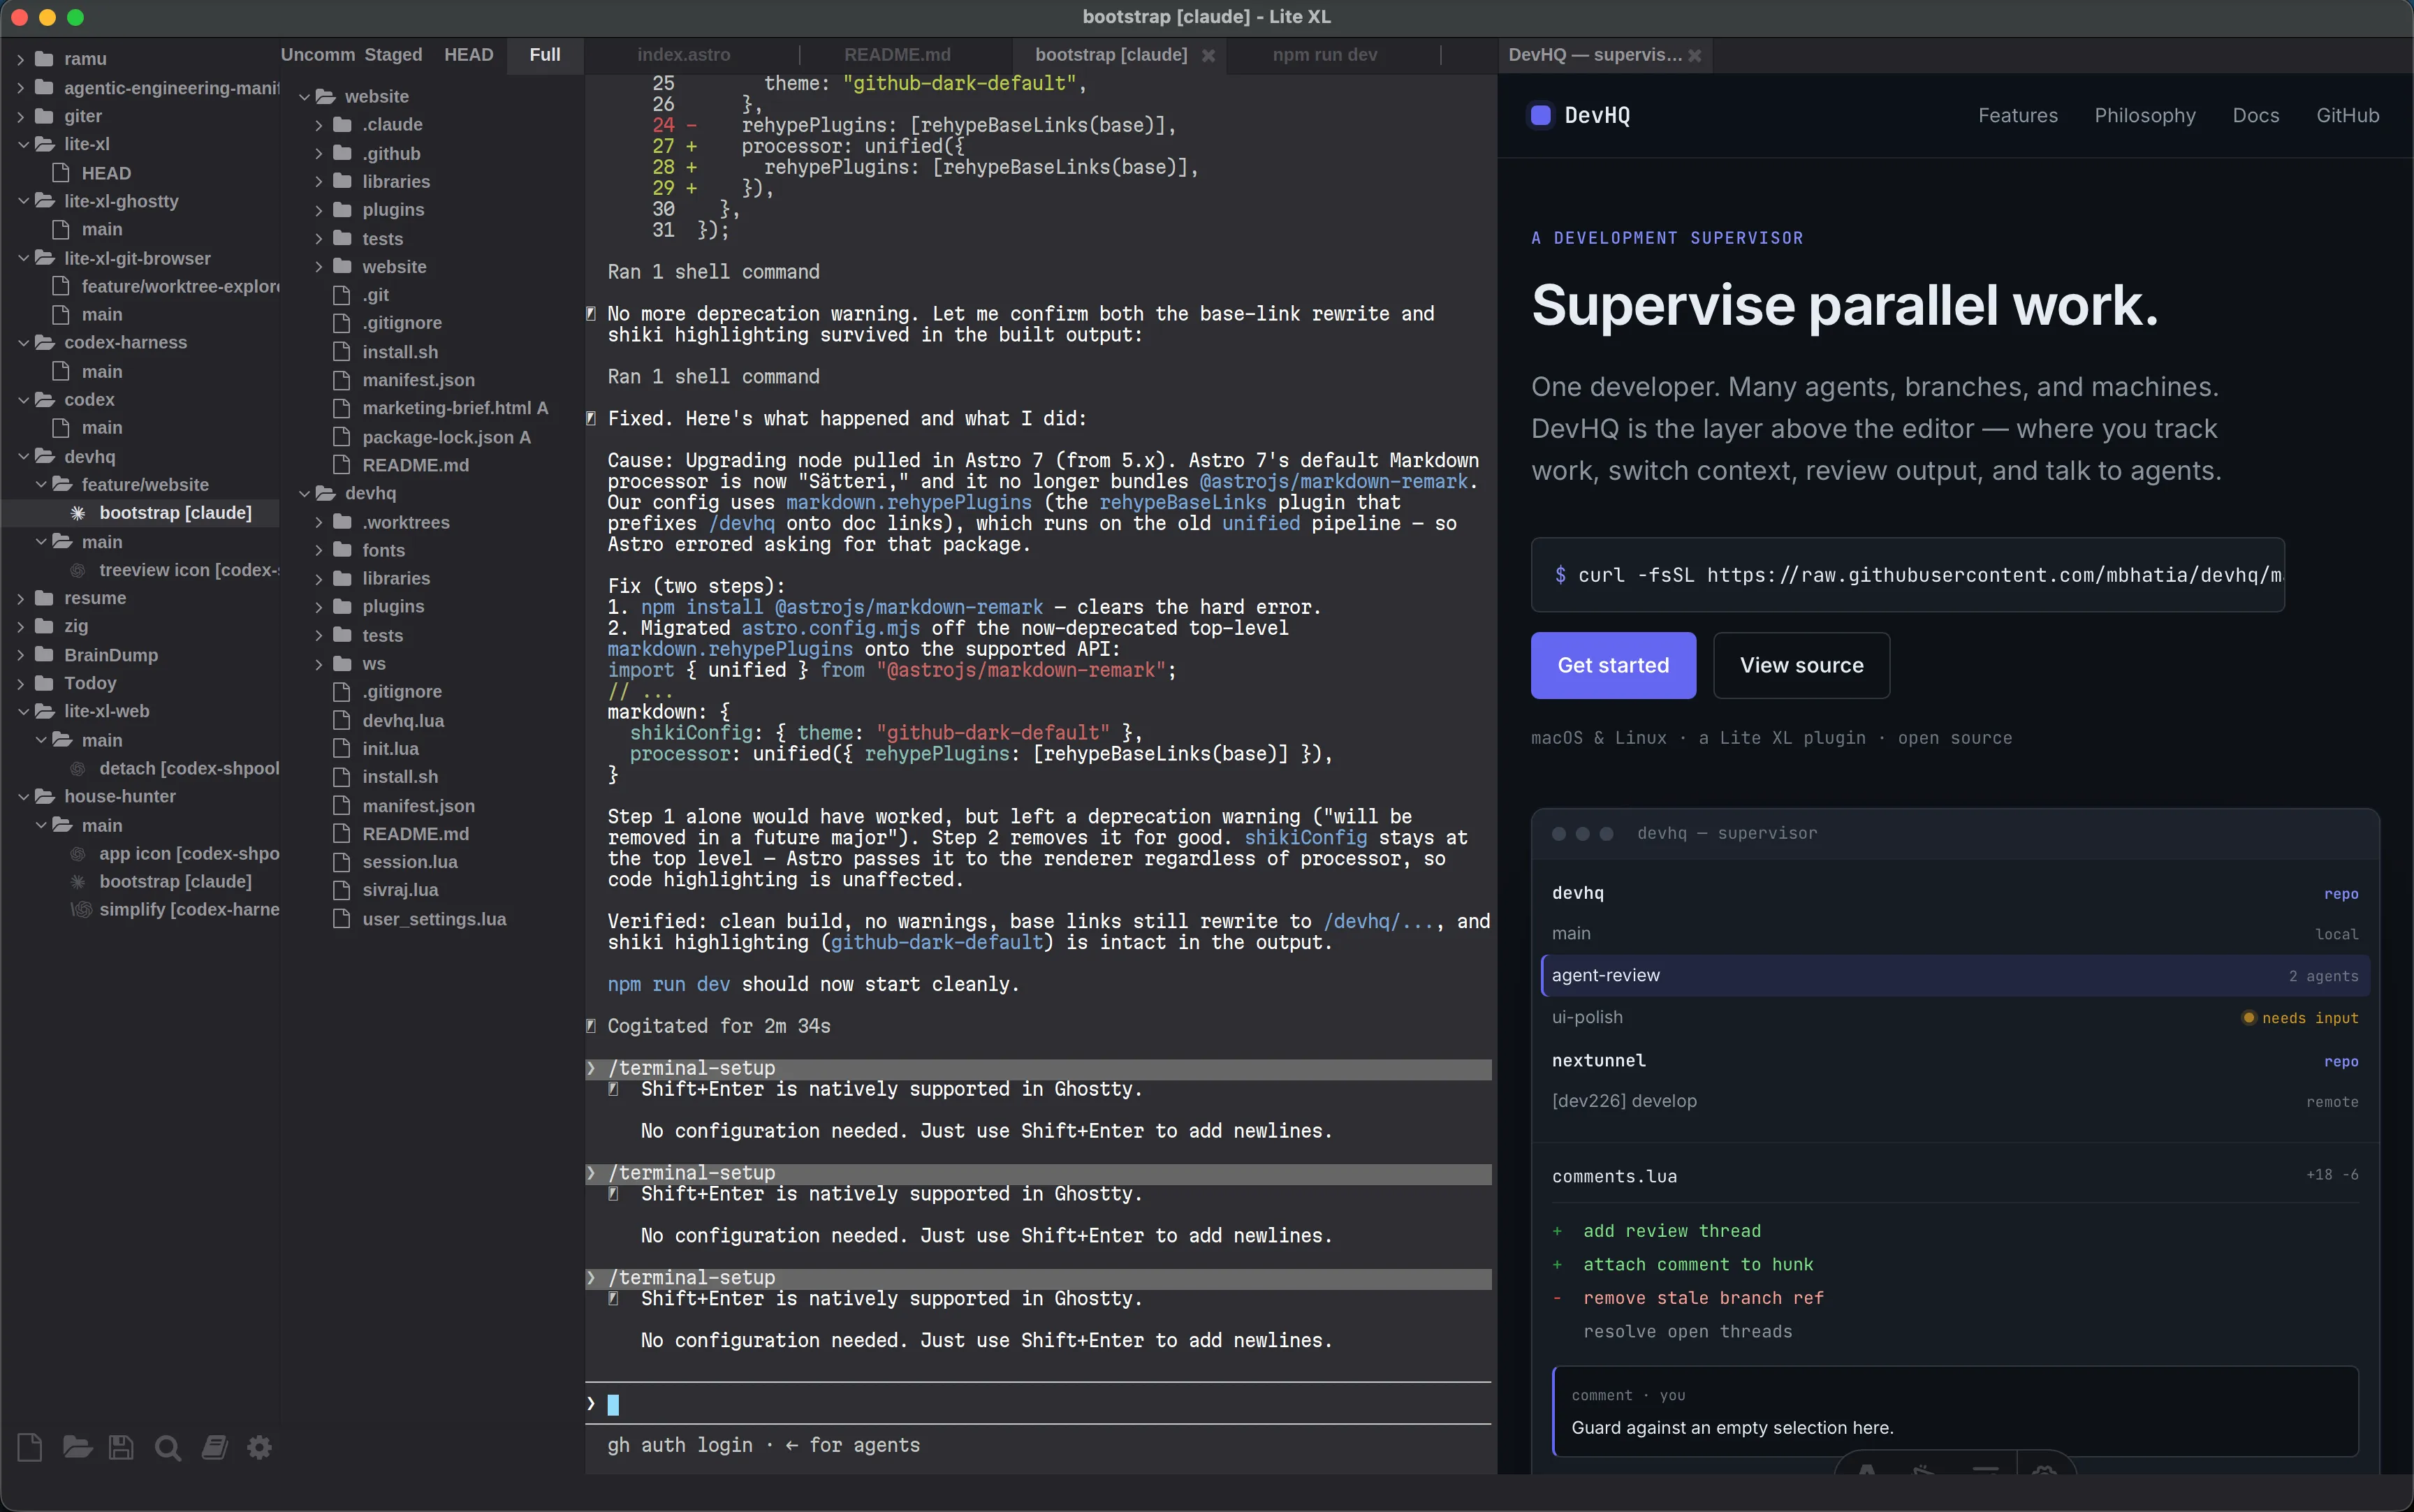The width and height of the screenshot is (2414, 1512).
Task: Expand the ramu folder
Action: [21, 59]
